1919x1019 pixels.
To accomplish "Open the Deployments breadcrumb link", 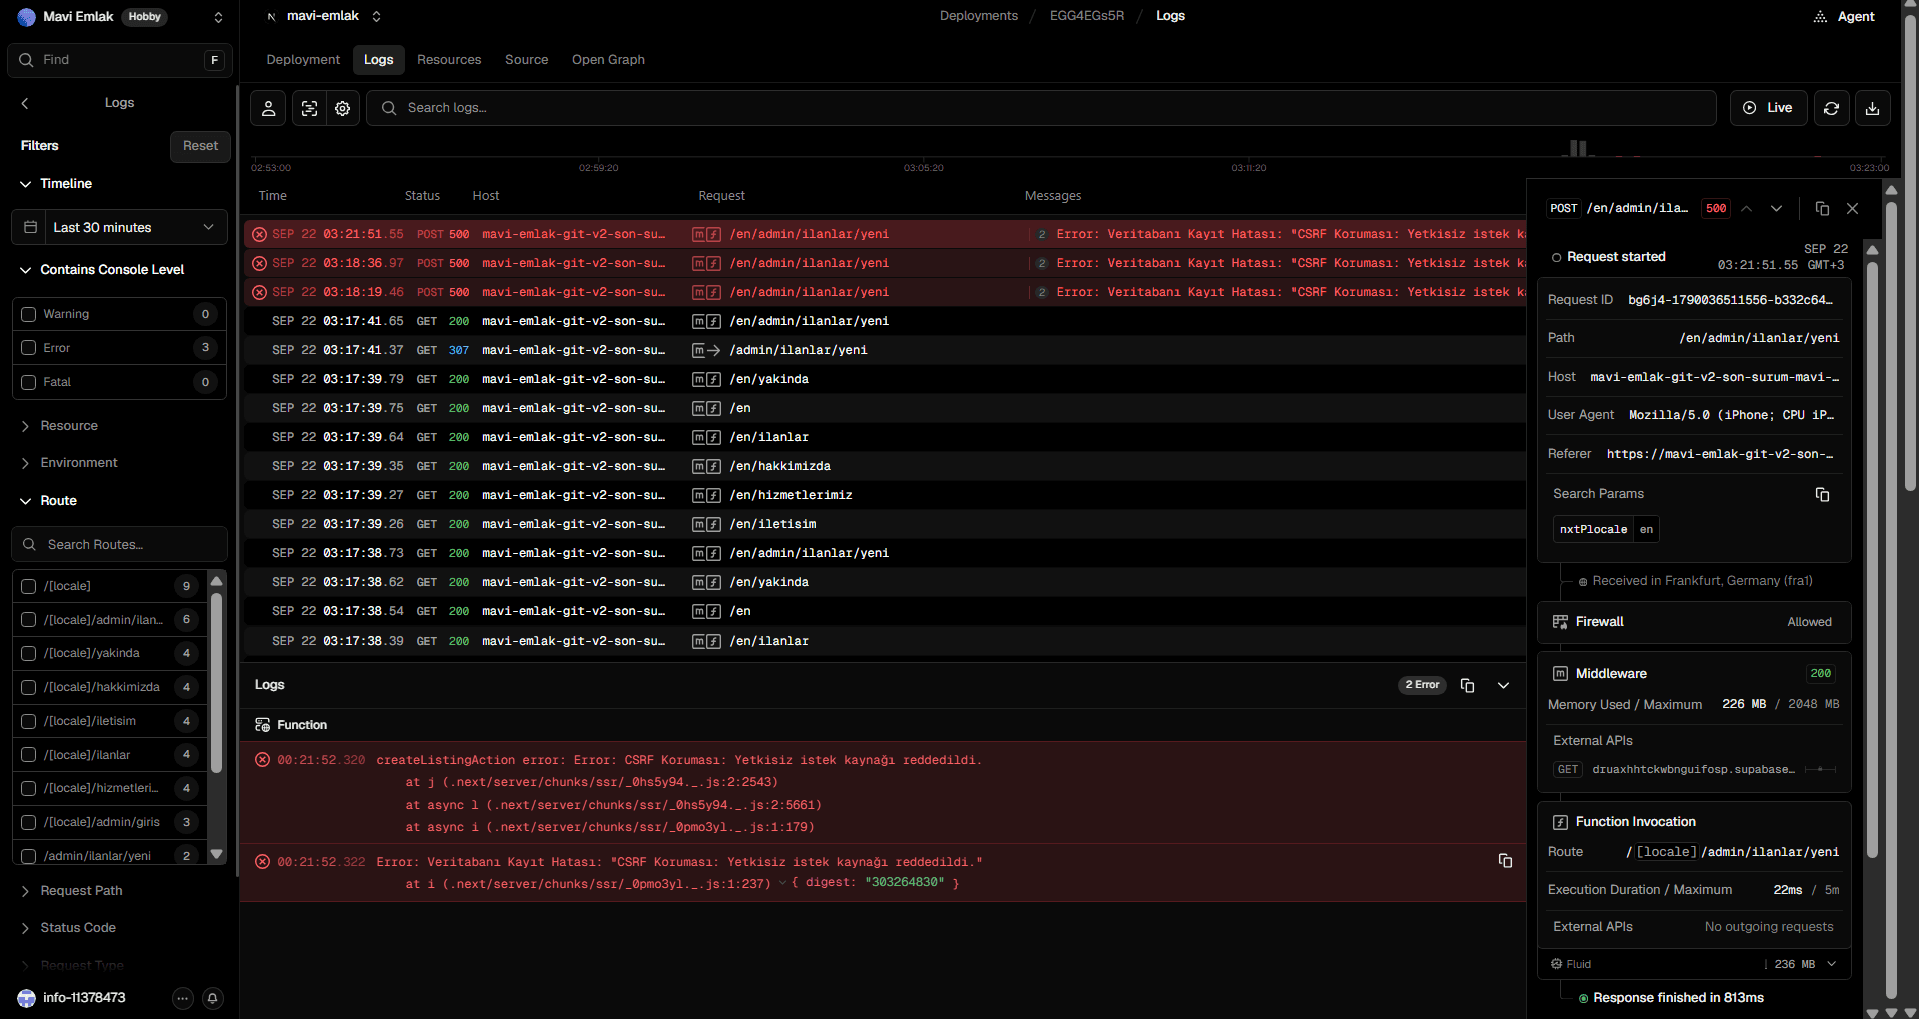I will coord(978,16).
